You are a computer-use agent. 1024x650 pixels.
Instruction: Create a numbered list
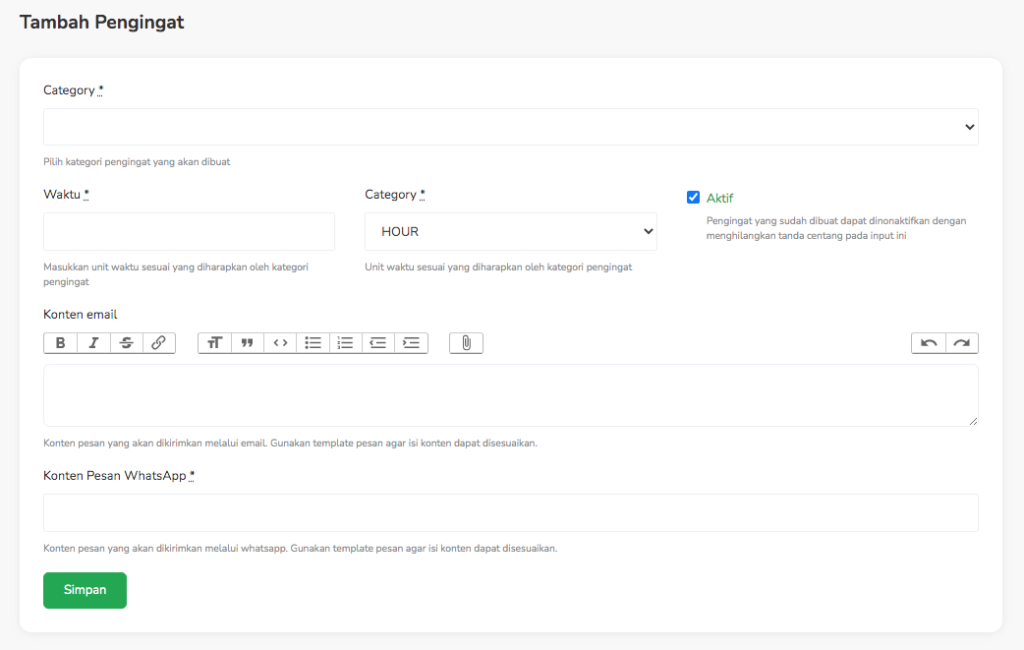345,343
